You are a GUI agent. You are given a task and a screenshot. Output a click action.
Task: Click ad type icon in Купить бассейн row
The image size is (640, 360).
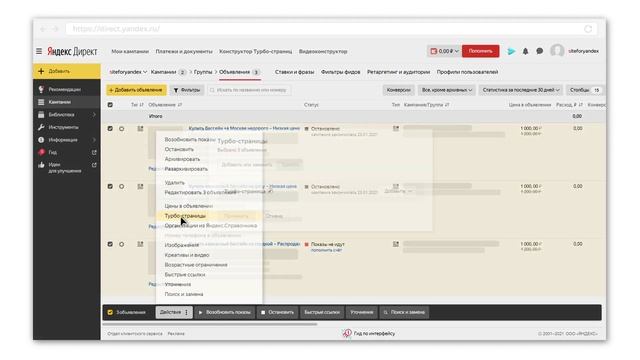pos(140,129)
